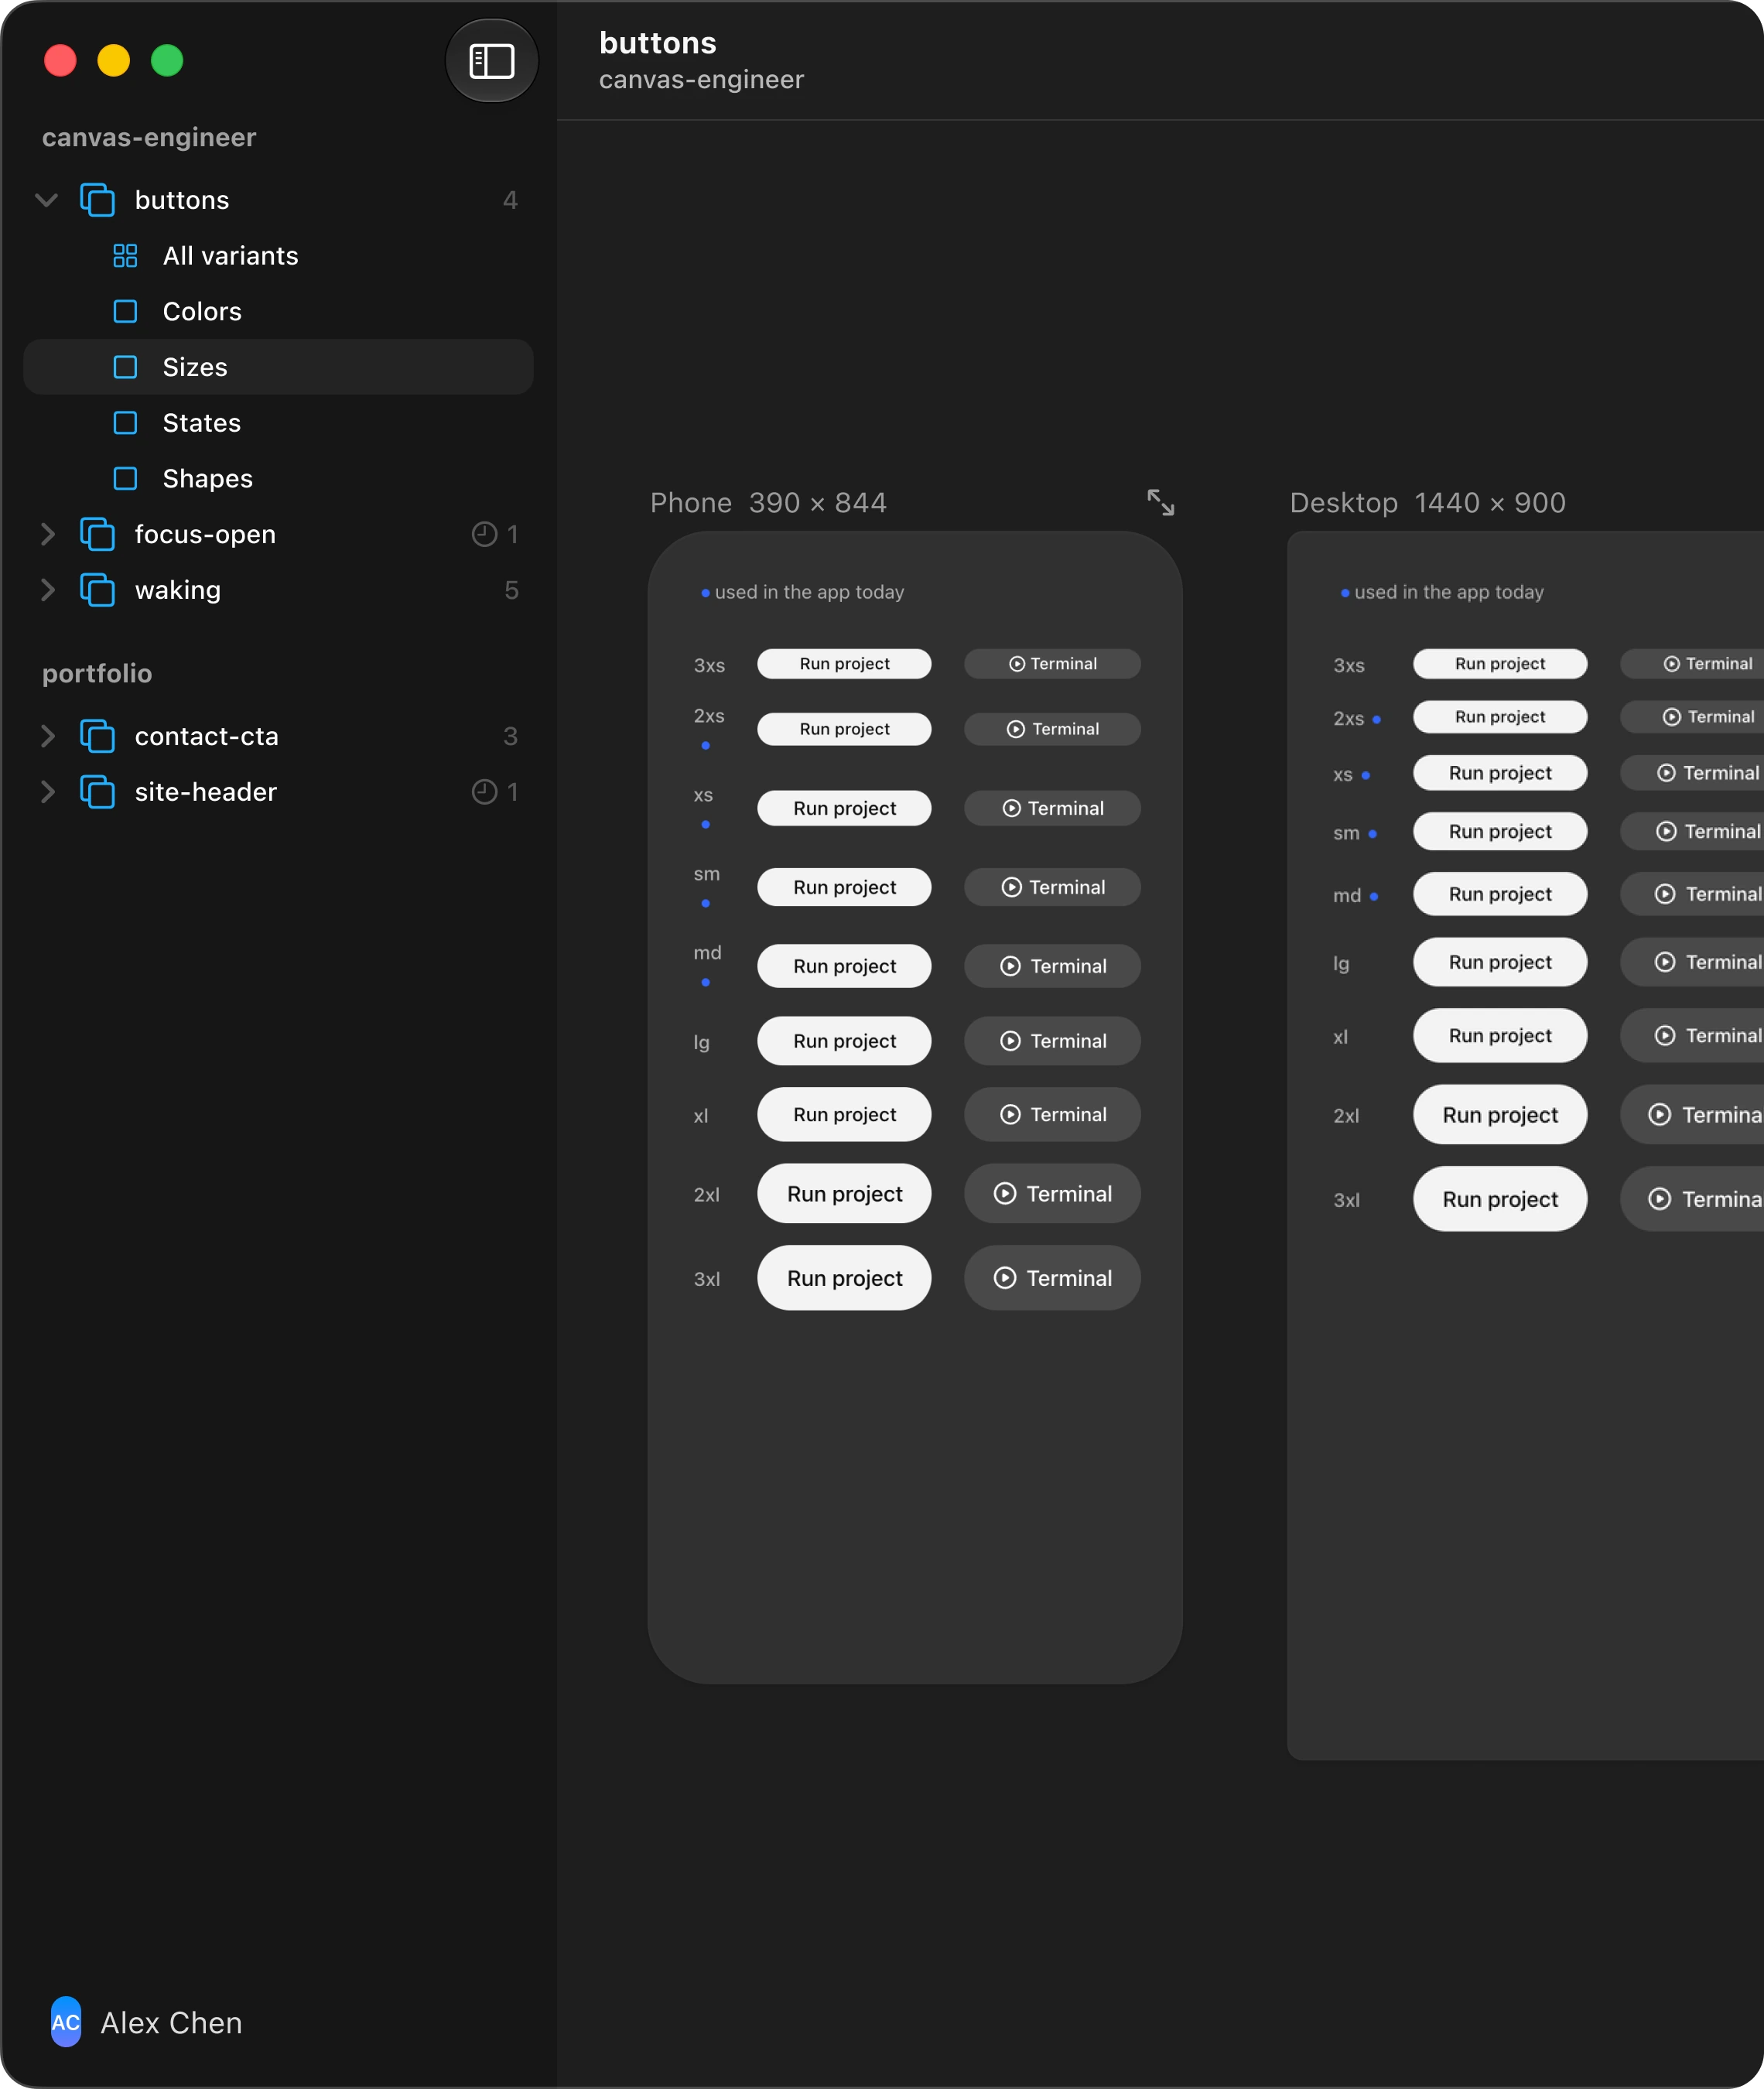This screenshot has height=2089, width=1764.
Task: Click the xs Terminal button in Phone
Action: [1052, 808]
